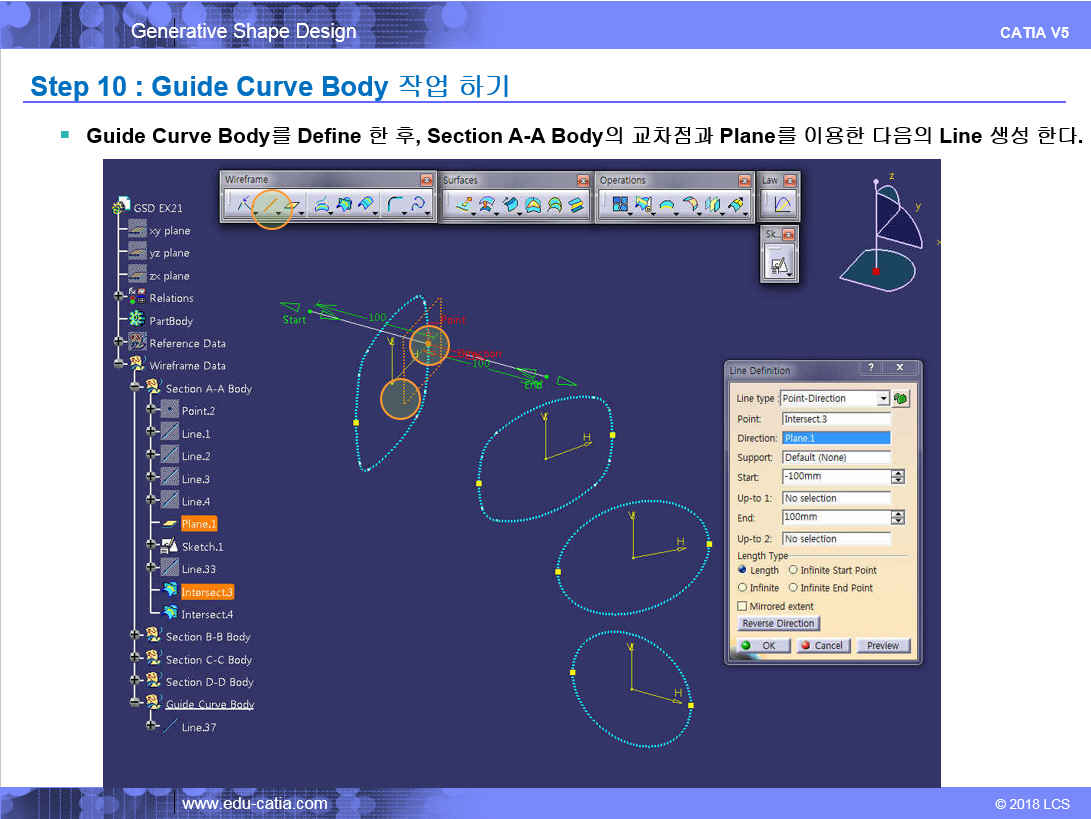Viewport: 1091px width, 819px height.
Task: Click the Start value spinner arrows
Action: [897, 477]
